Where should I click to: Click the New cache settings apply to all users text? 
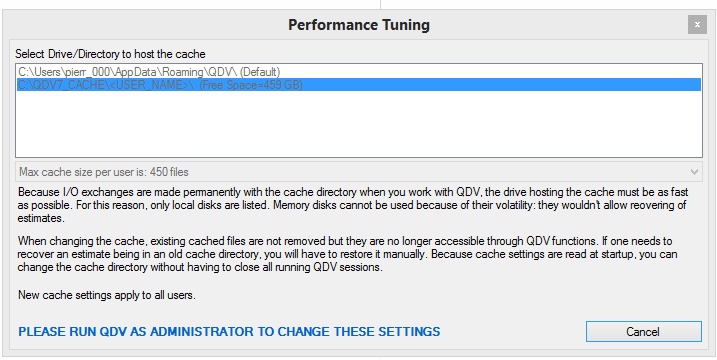(x=107, y=295)
